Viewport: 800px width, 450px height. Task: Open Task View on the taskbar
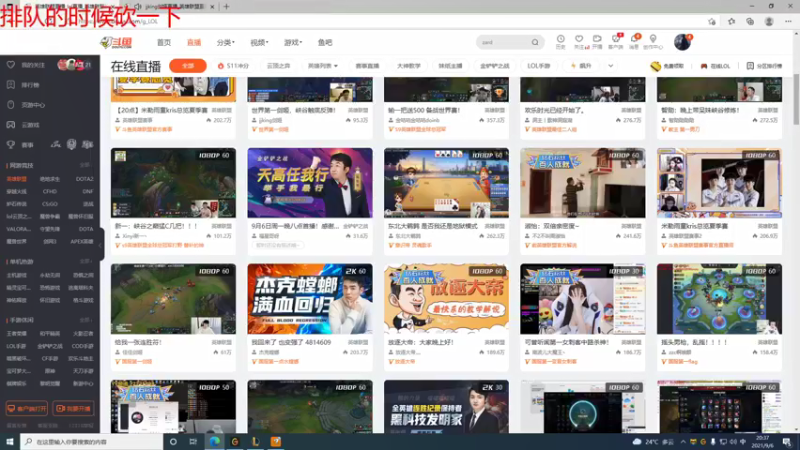pyautogui.click(x=193, y=441)
